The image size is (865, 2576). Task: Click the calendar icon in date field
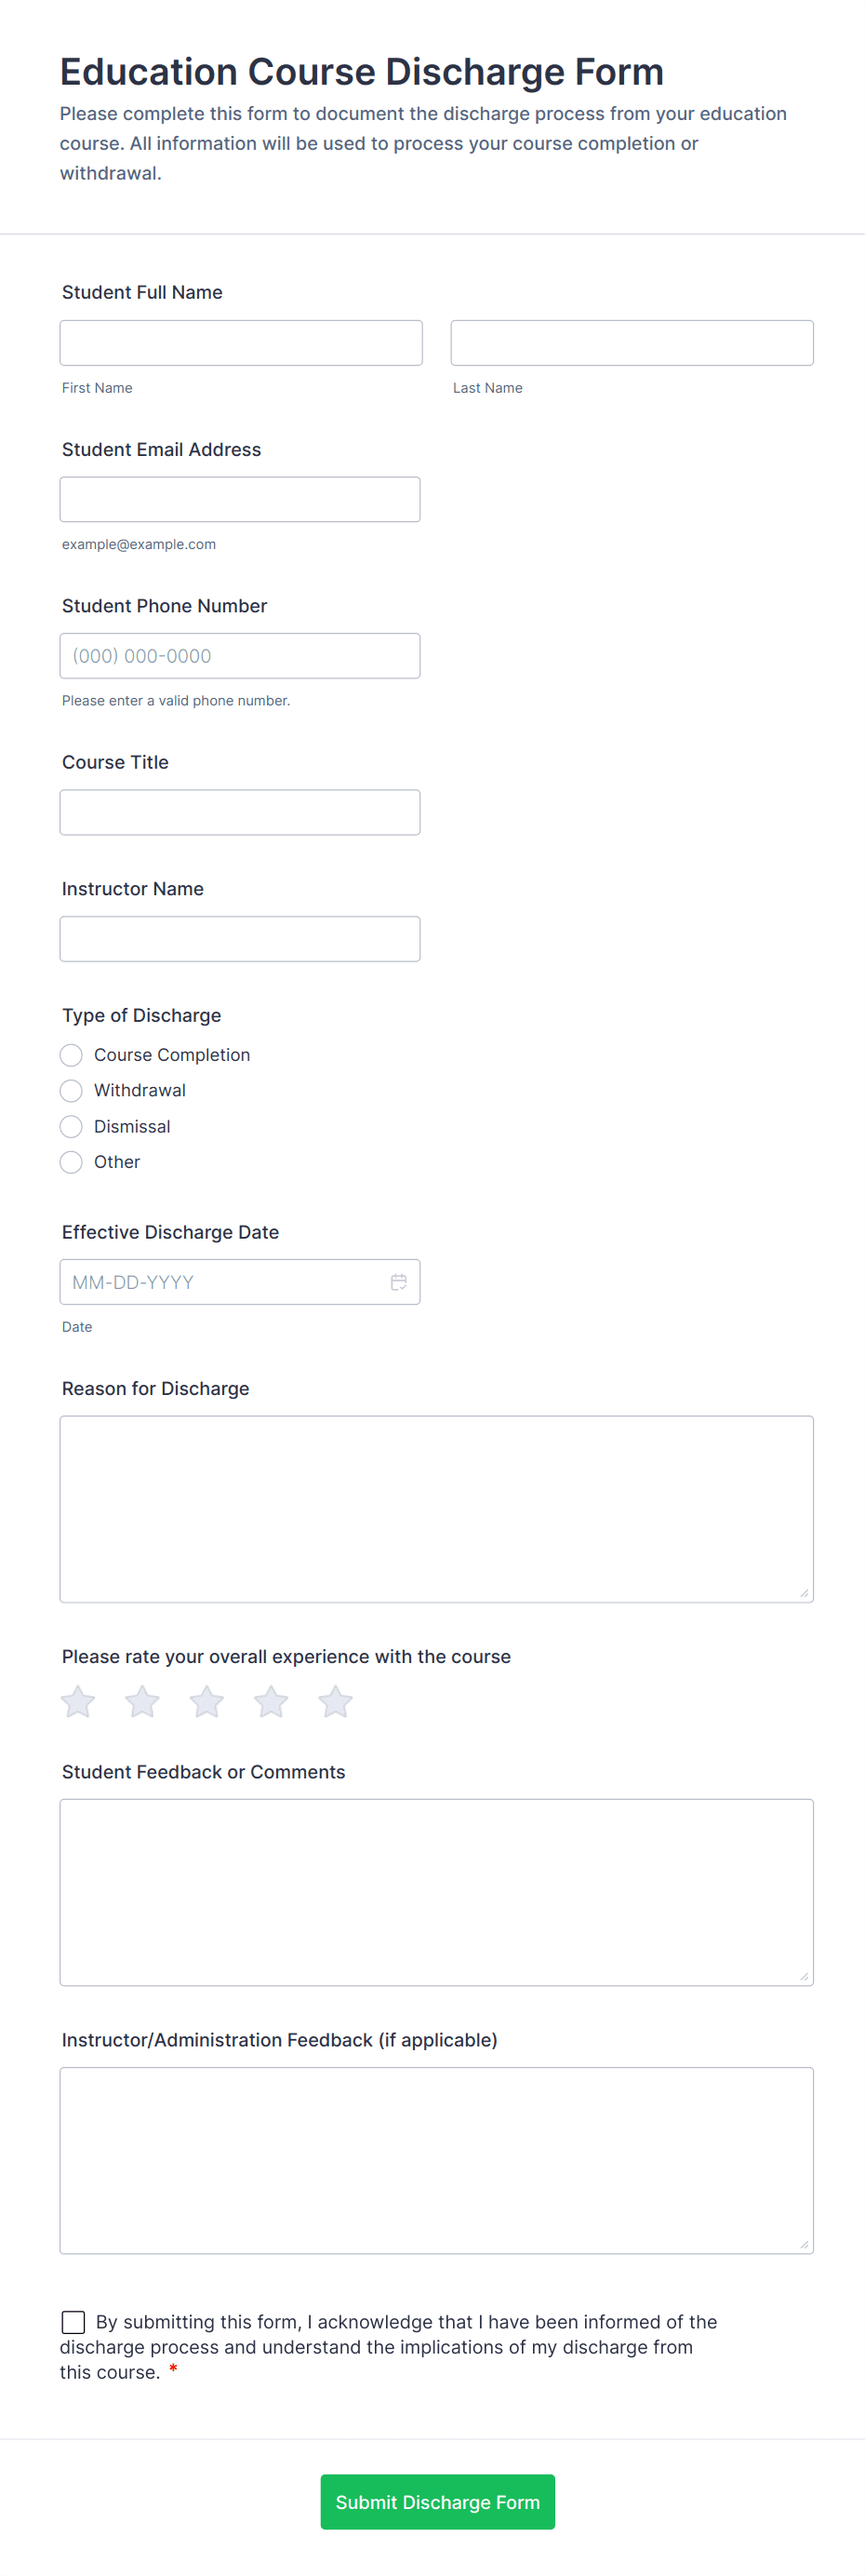pyautogui.click(x=398, y=1282)
